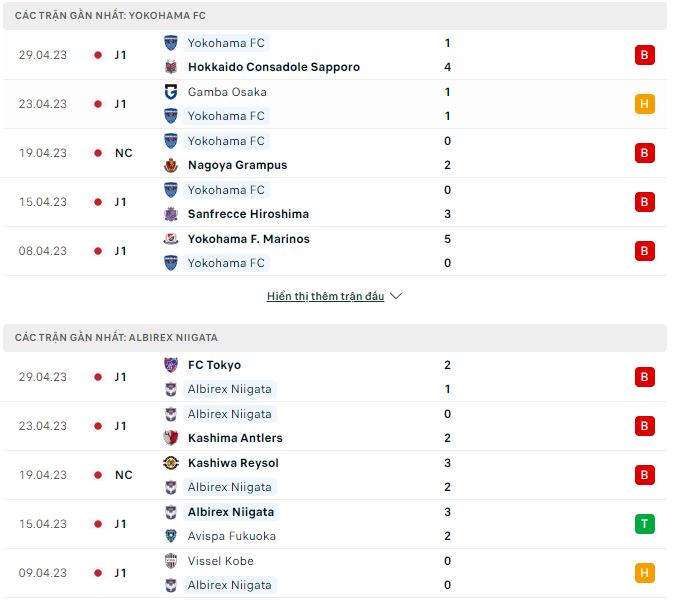Click the Kashima Antlers team crest

tap(170, 438)
